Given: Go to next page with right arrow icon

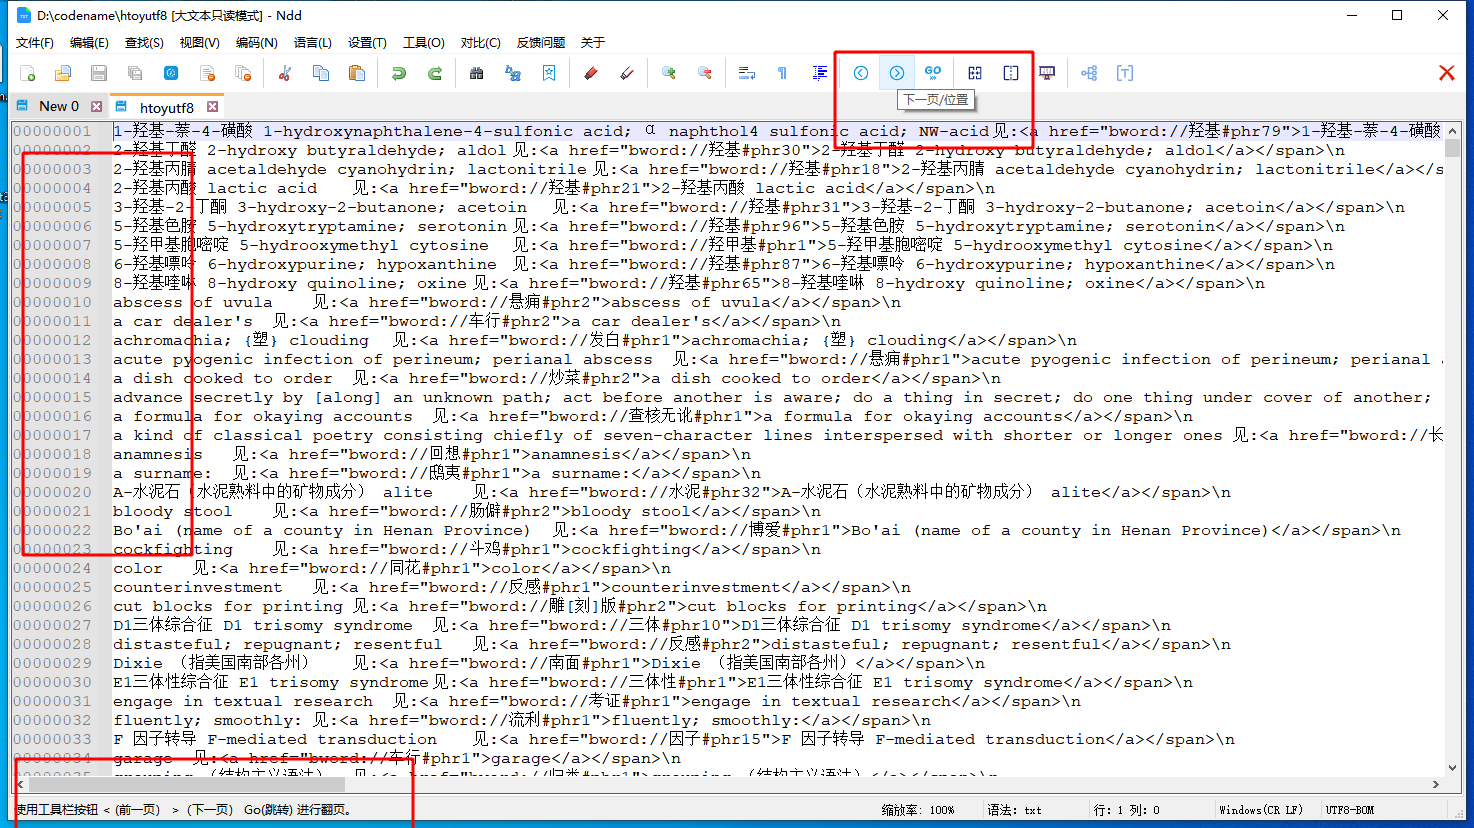Looking at the screenshot, I should 897,72.
